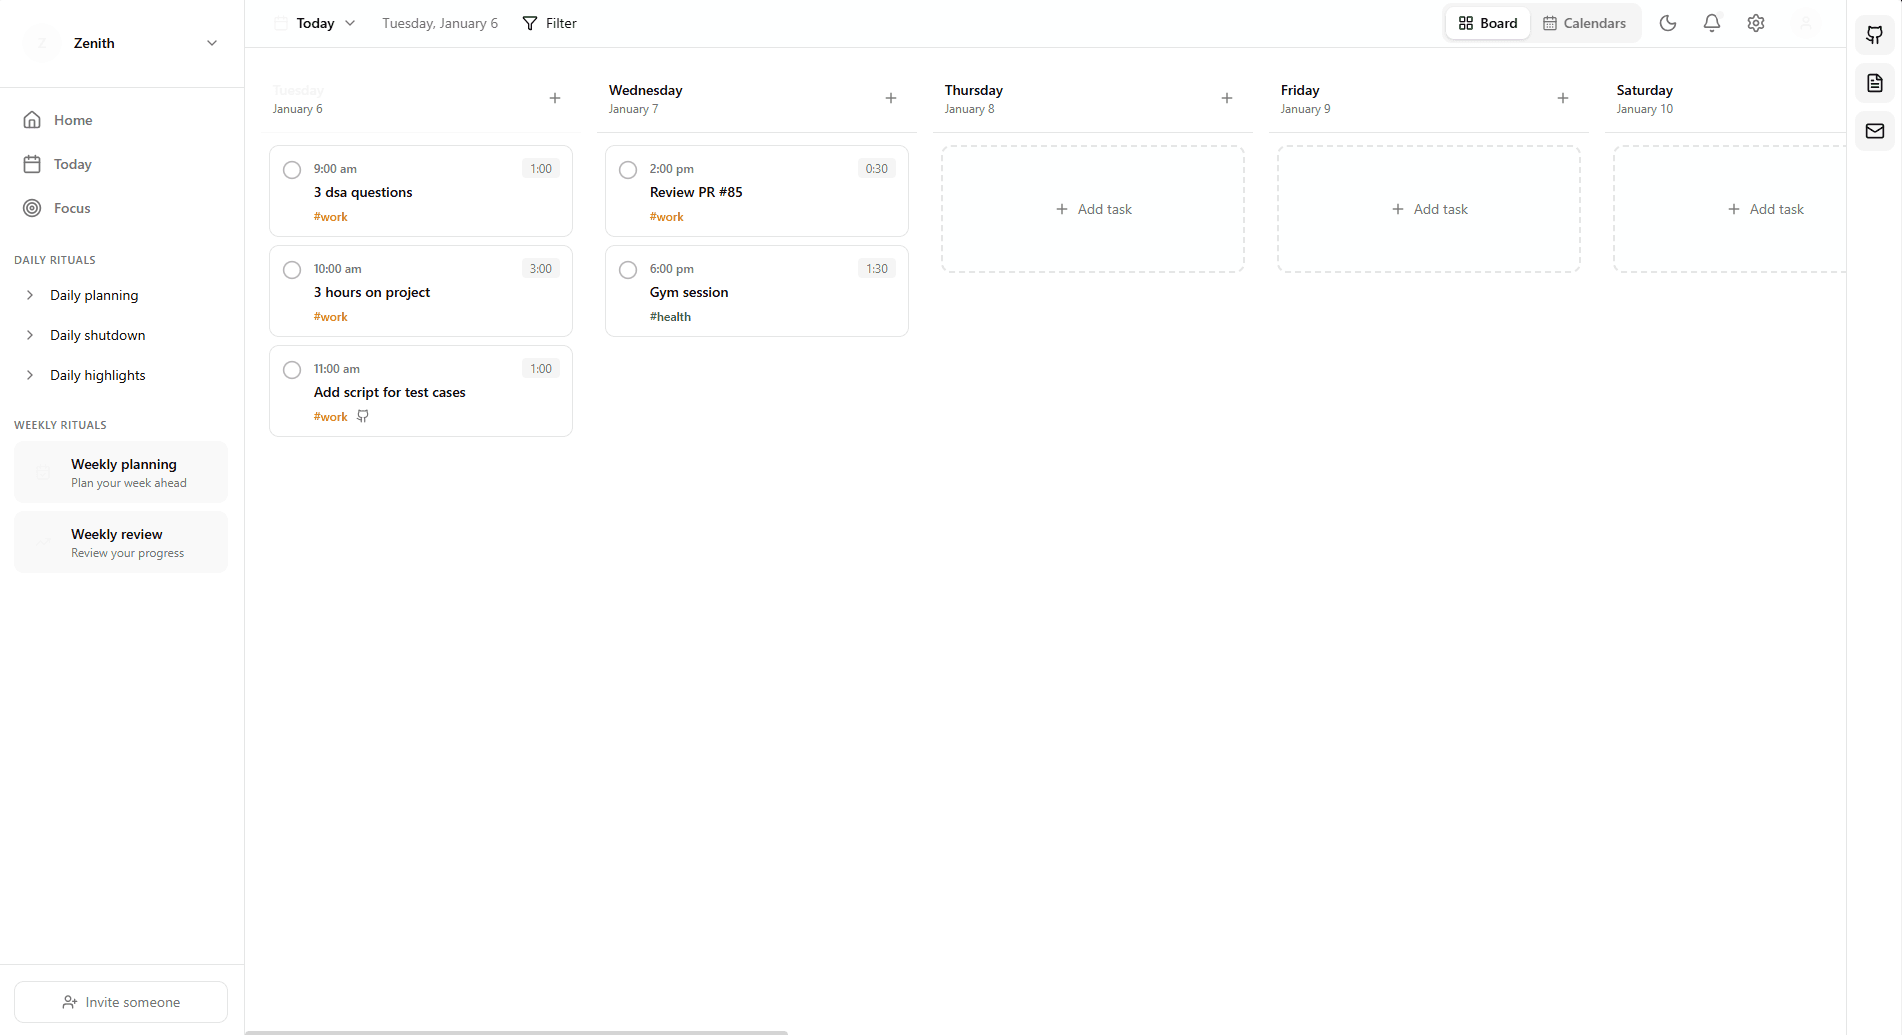Screen dimensions: 1902x1035
Task: Open the Filter options
Action: tap(549, 22)
